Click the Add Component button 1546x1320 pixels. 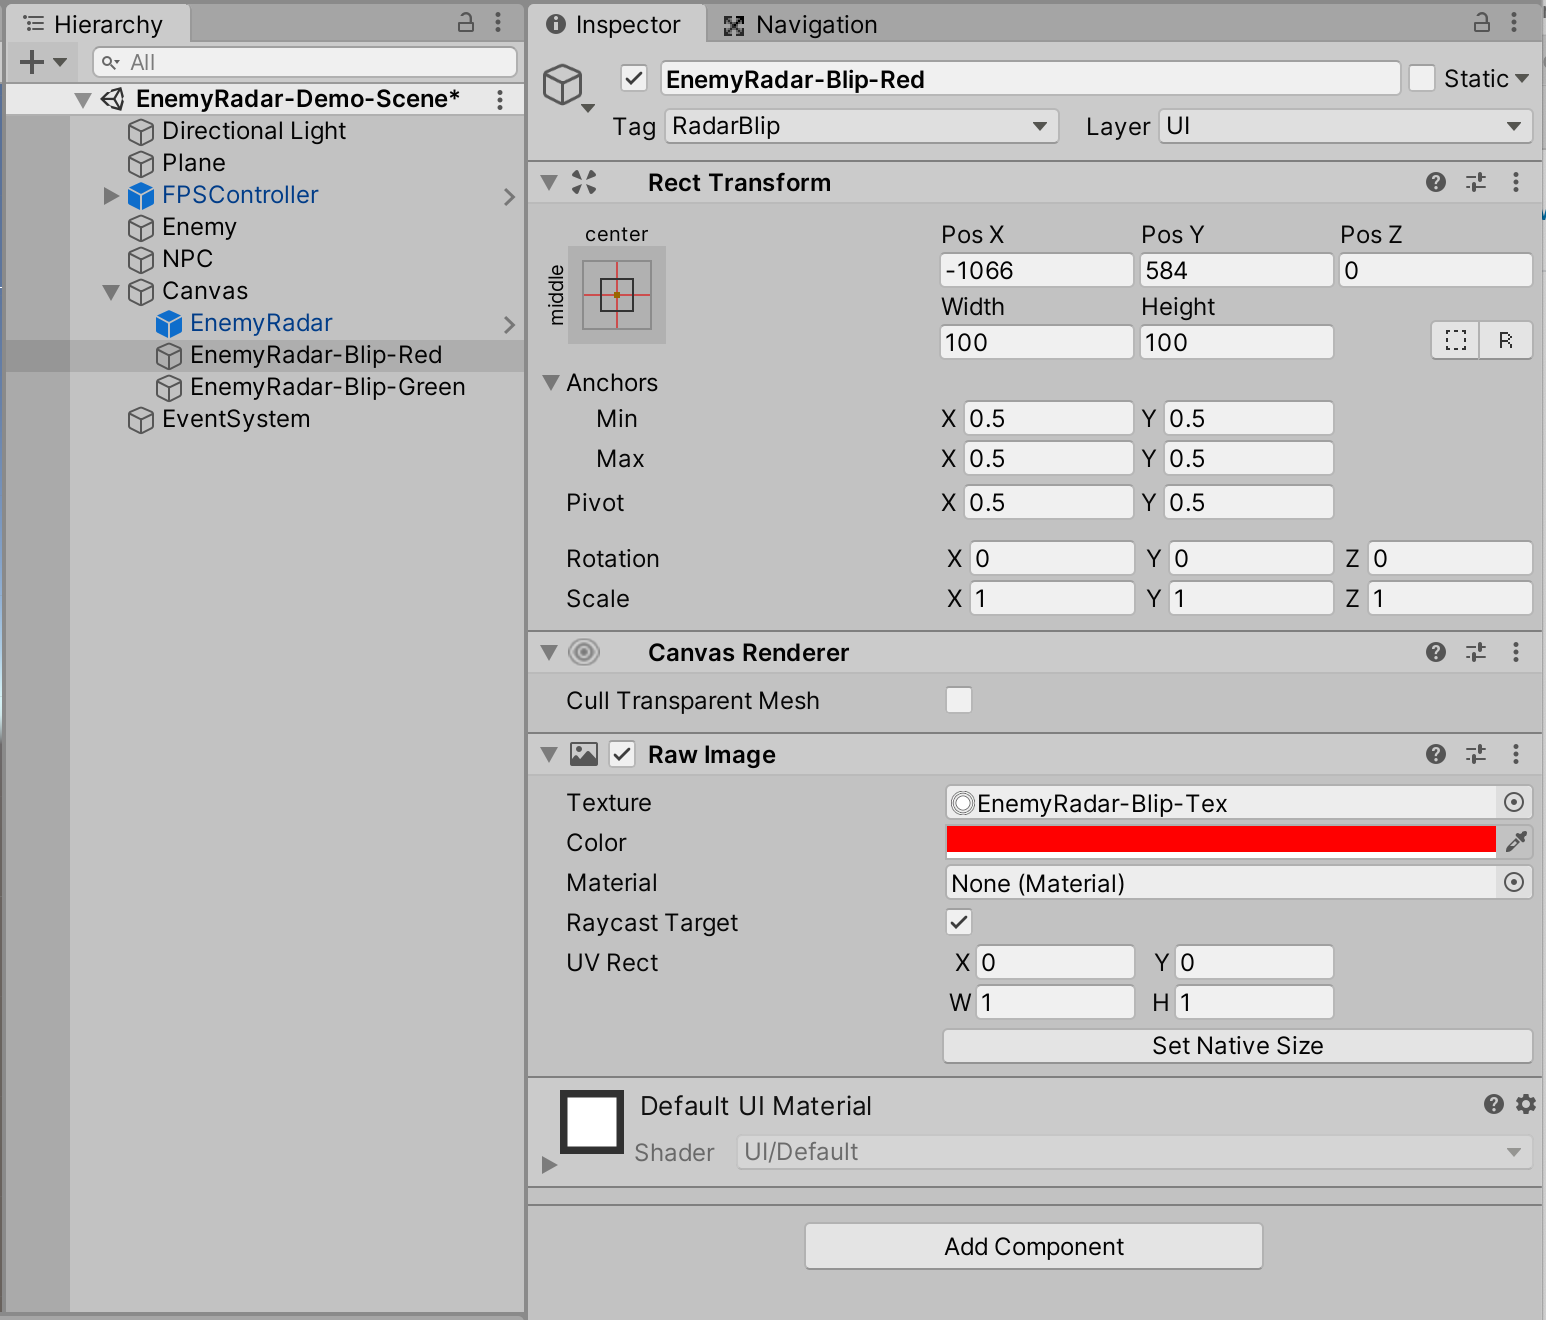pyautogui.click(x=1033, y=1246)
